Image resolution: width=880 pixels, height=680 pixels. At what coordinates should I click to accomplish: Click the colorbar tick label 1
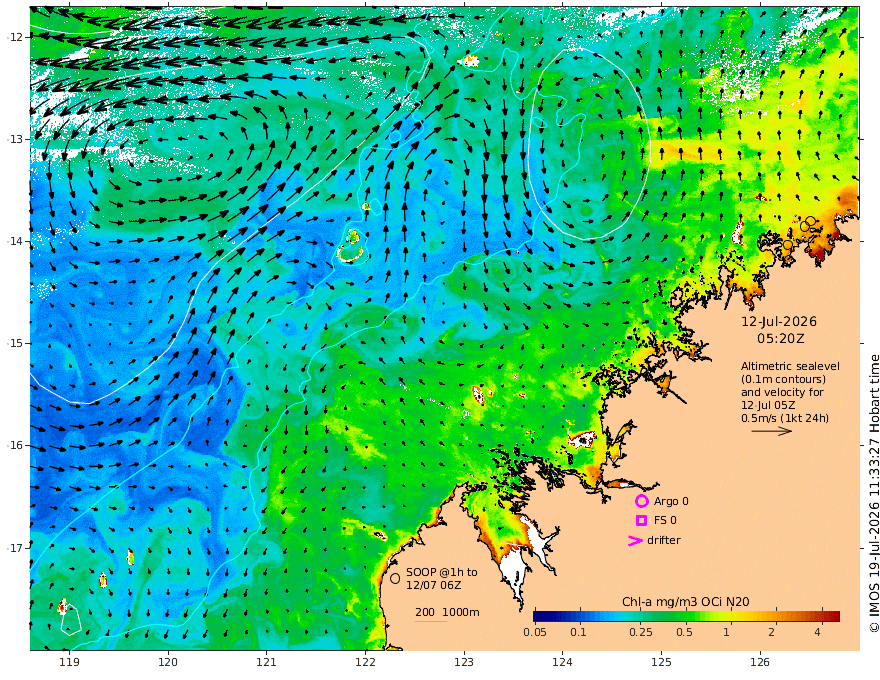click(x=726, y=632)
